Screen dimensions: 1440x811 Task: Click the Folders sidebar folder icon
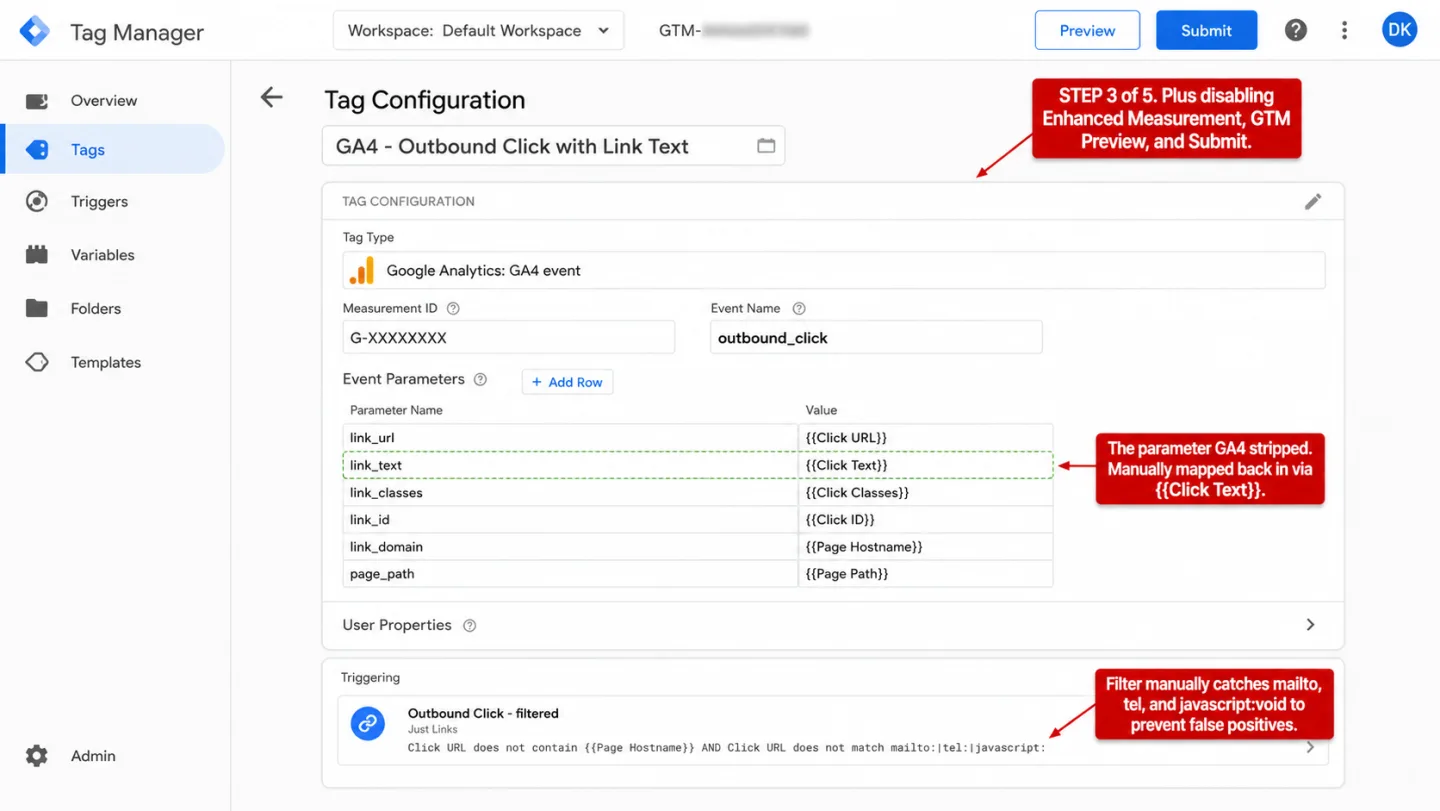pos(37,308)
